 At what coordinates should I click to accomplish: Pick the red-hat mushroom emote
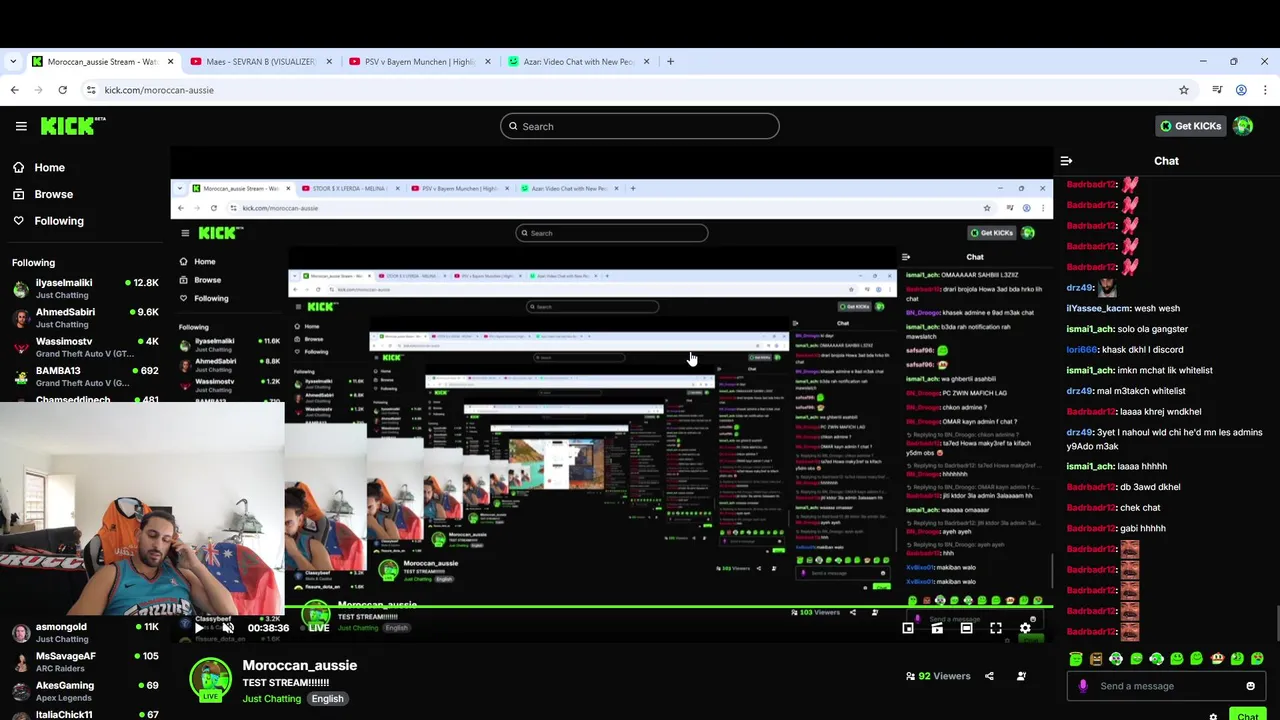click(x=1217, y=659)
